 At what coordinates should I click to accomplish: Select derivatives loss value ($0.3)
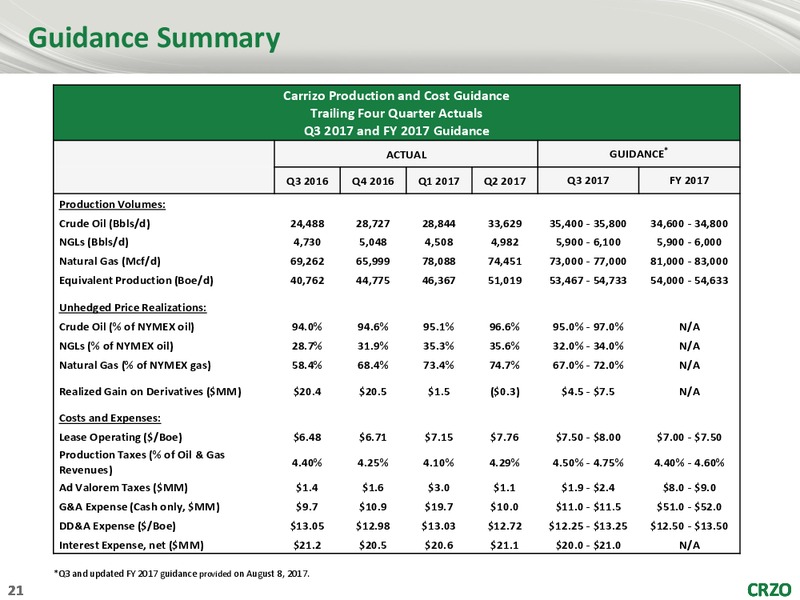coord(505,392)
